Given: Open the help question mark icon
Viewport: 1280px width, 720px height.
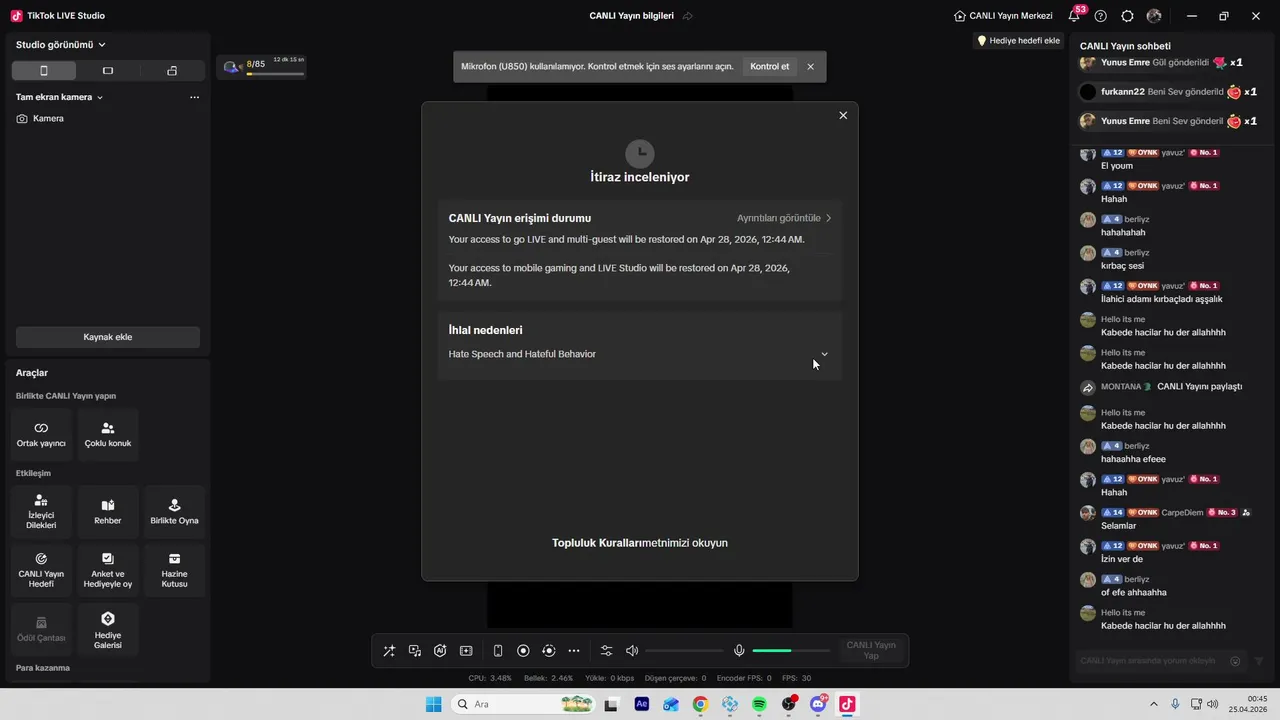Looking at the screenshot, I should coord(1101,16).
